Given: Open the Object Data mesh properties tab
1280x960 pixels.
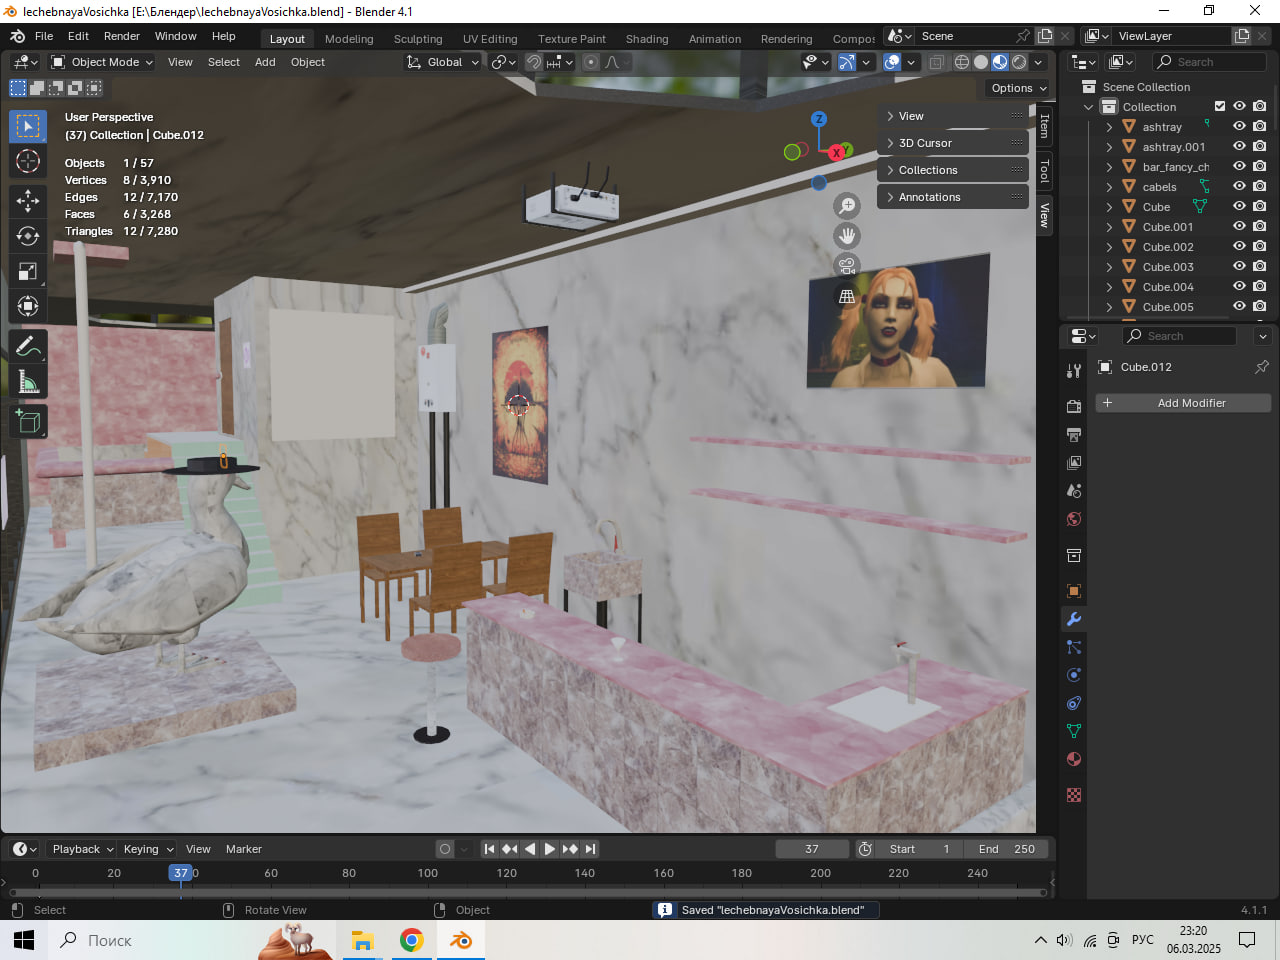Looking at the screenshot, I should click(x=1074, y=731).
